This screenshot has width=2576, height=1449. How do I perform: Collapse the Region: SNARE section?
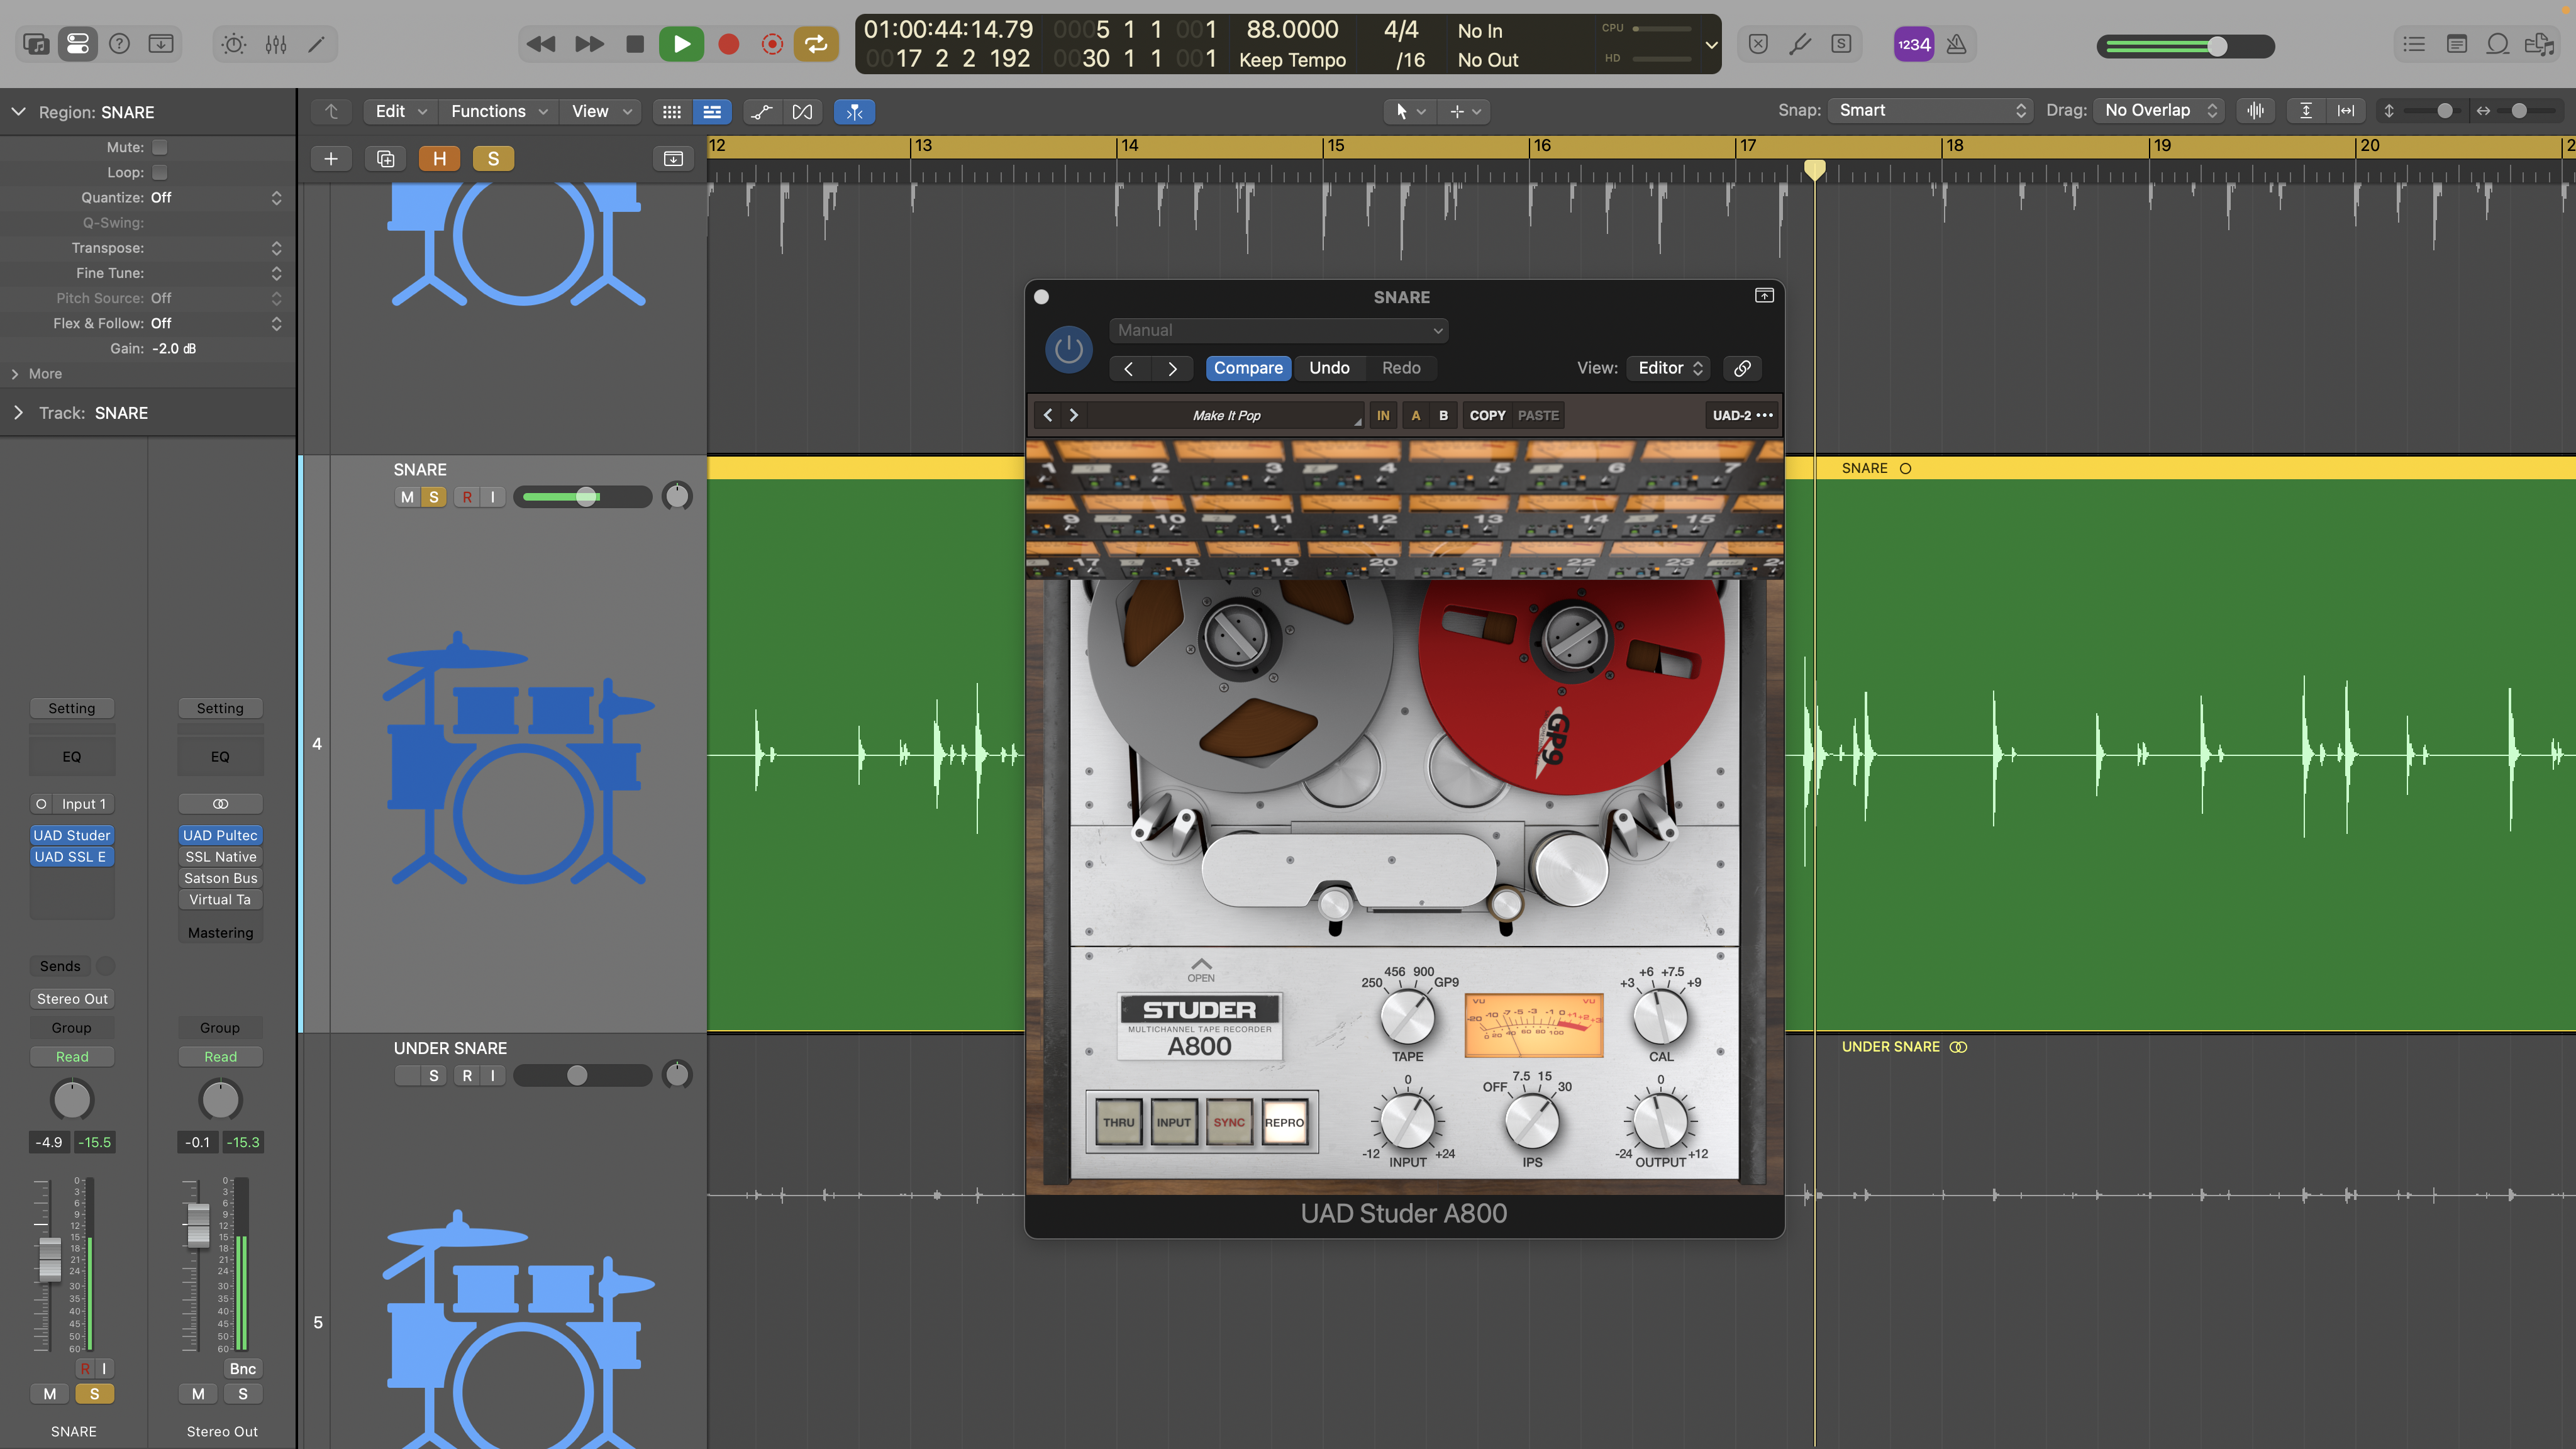click(18, 112)
